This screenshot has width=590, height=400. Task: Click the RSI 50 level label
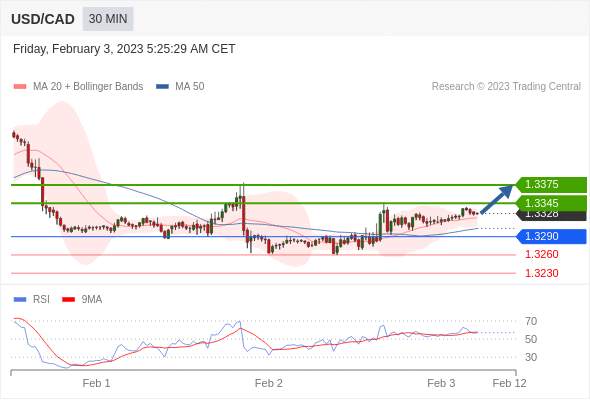531,339
